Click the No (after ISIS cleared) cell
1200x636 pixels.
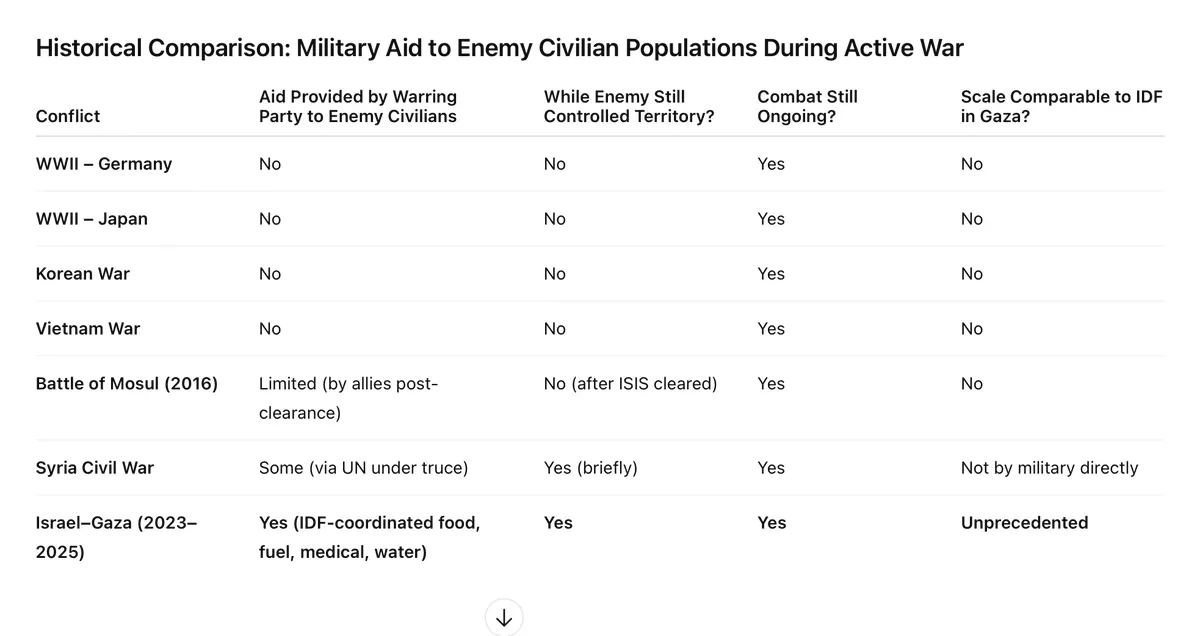630,384
